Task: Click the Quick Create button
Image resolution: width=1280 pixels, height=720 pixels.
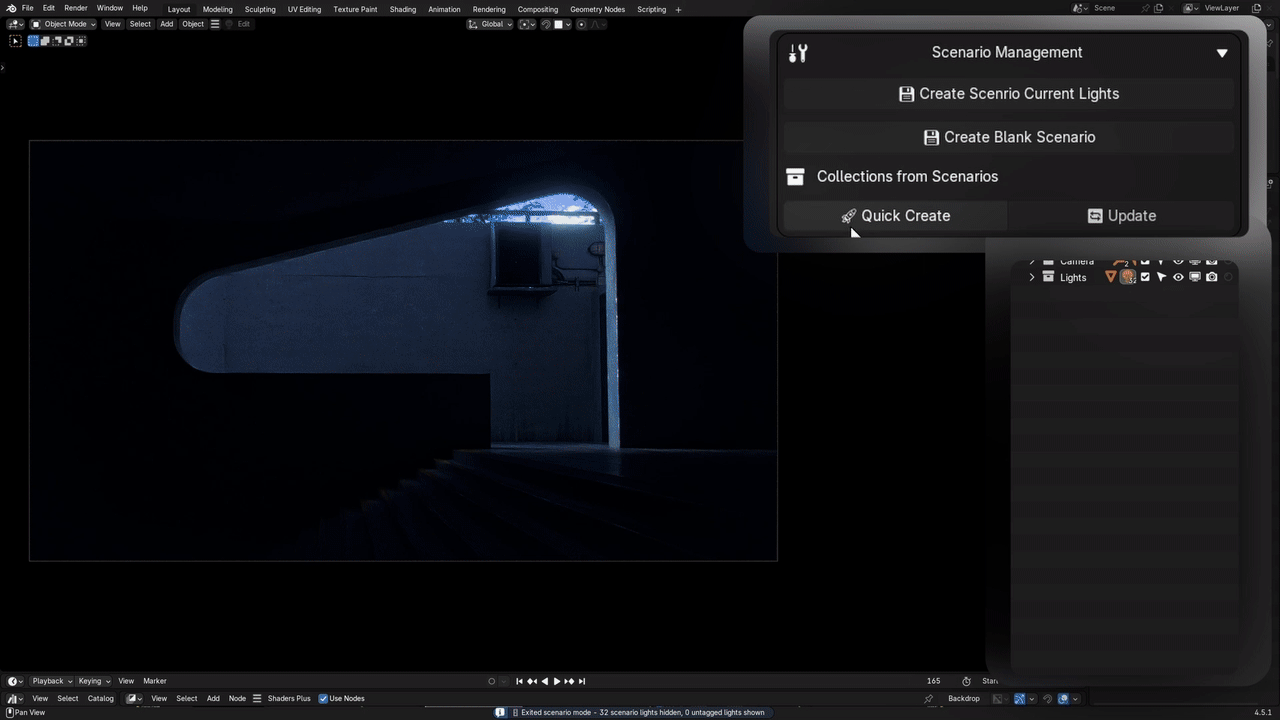Action: 895,216
